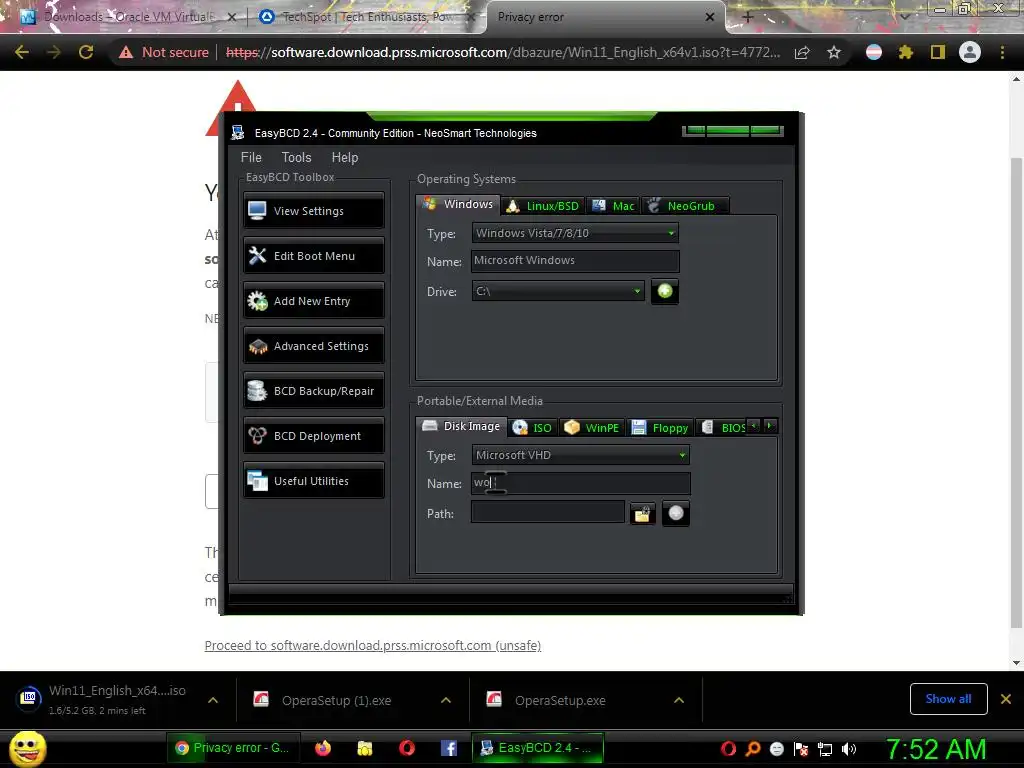This screenshot has width=1024, height=768.
Task: Switch to Privacy error Chrome taskbar item
Action: tap(232, 748)
